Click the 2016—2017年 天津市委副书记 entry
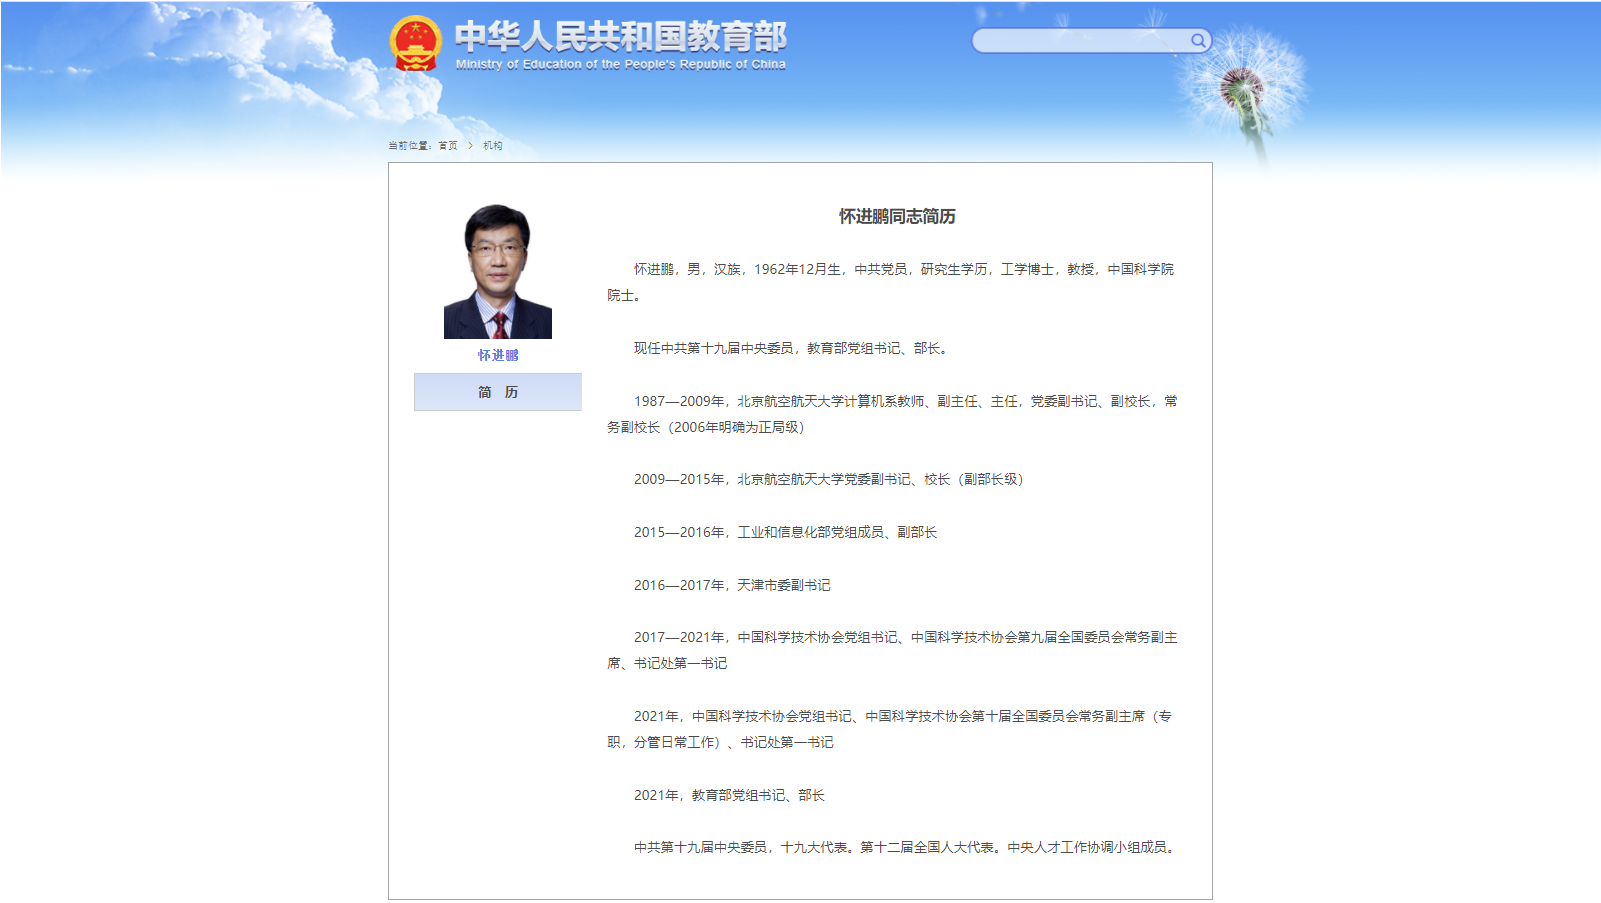The height and width of the screenshot is (903, 1601). (x=732, y=586)
